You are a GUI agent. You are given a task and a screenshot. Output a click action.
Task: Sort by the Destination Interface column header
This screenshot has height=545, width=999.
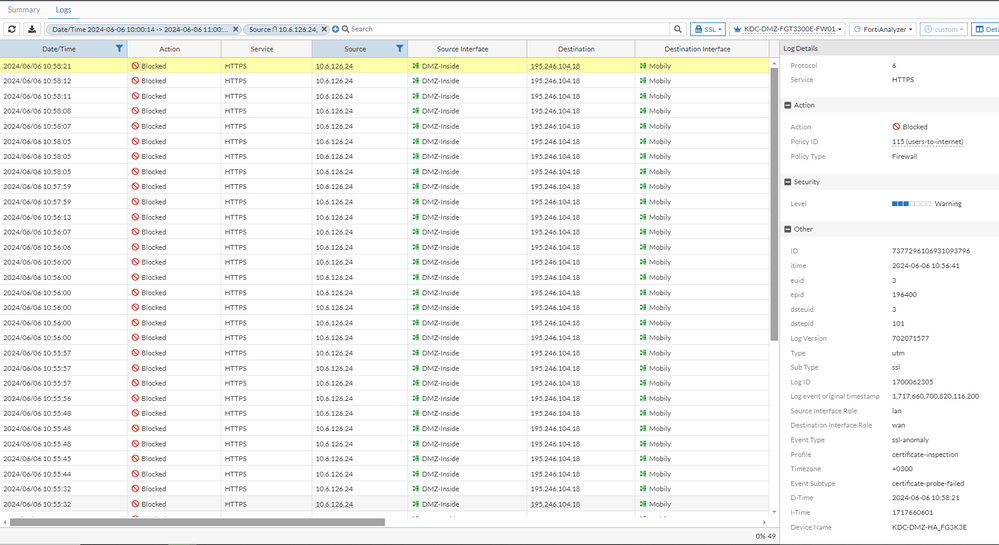pos(697,49)
